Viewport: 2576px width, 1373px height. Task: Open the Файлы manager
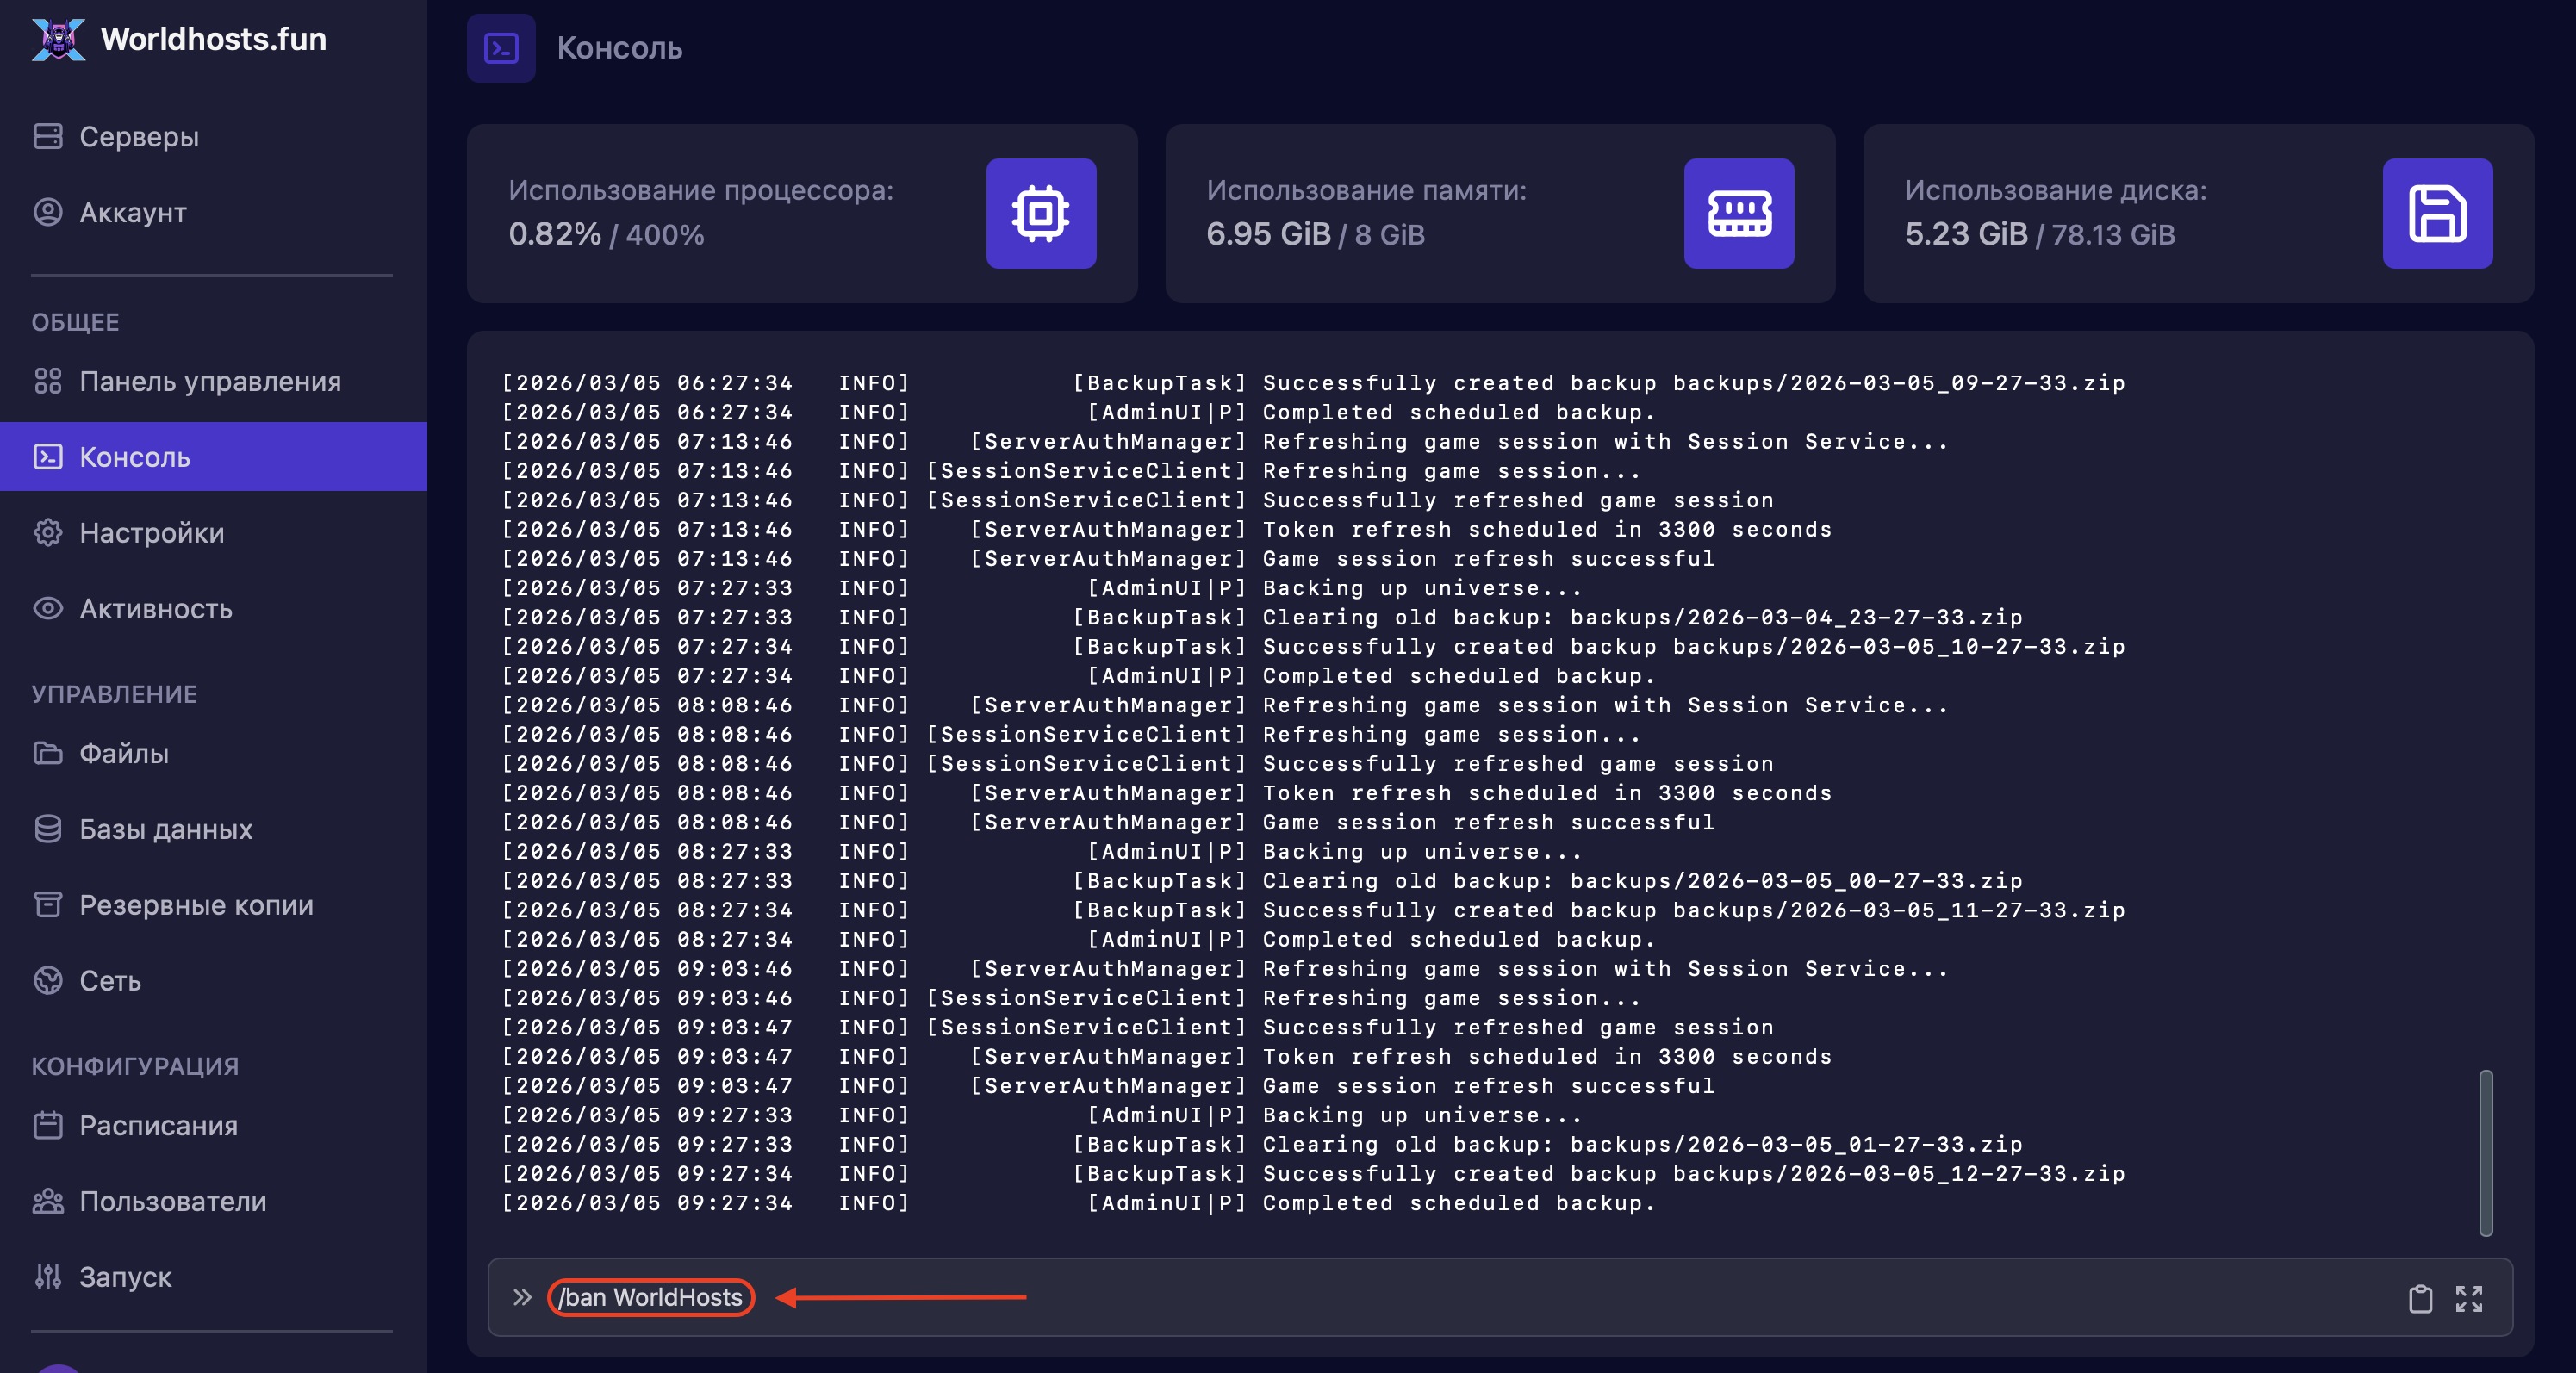[x=123, y=753]
